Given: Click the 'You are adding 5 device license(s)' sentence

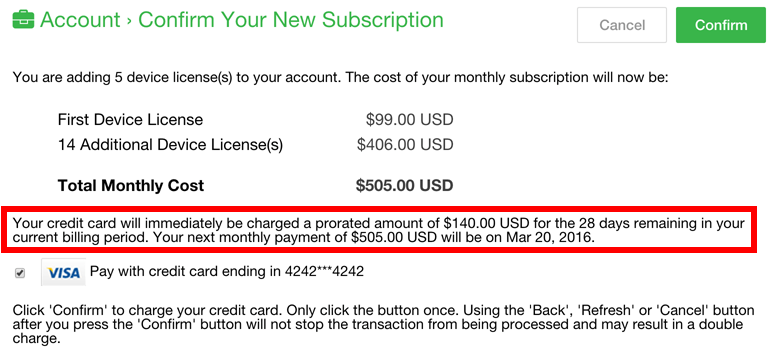Looking at the screenshot, I should point(340,78).
